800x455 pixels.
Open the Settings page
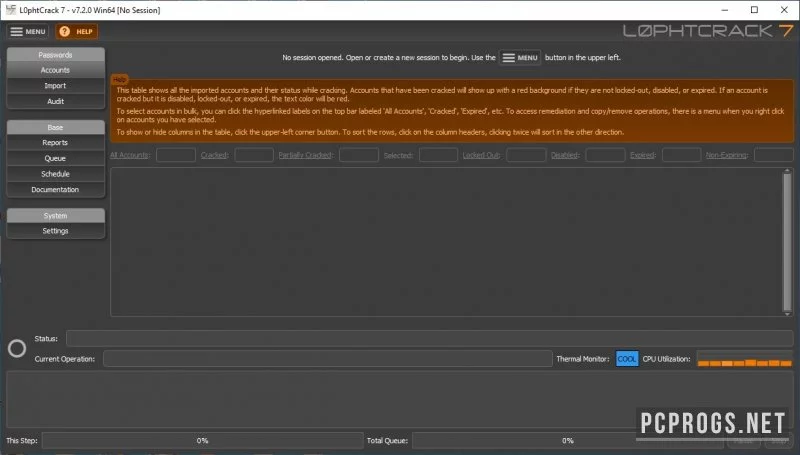tap(56, 231)
